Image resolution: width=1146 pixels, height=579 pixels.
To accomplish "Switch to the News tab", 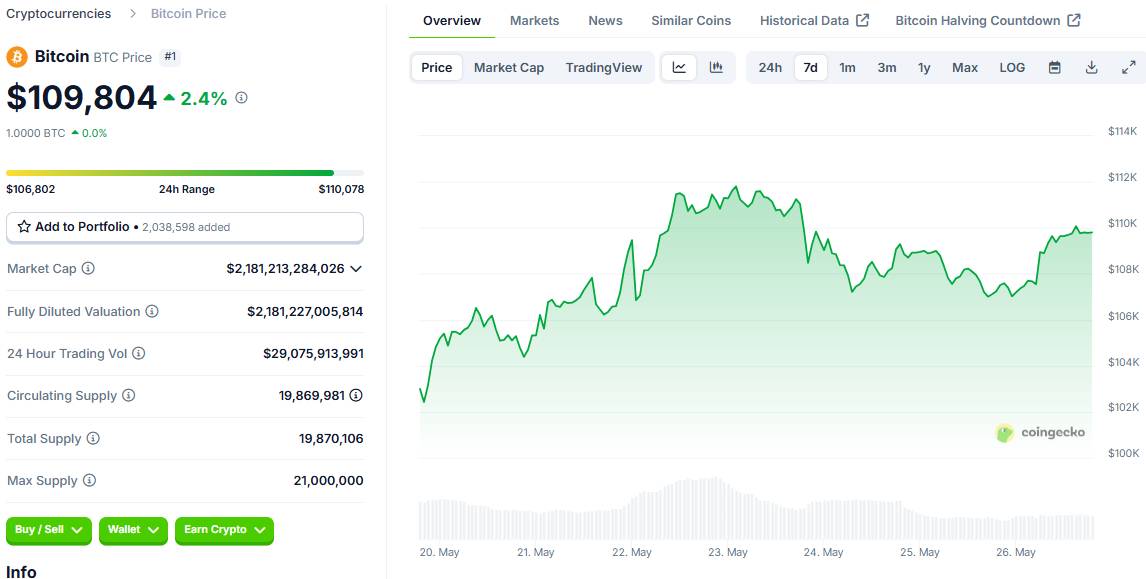I will point(605,20).
